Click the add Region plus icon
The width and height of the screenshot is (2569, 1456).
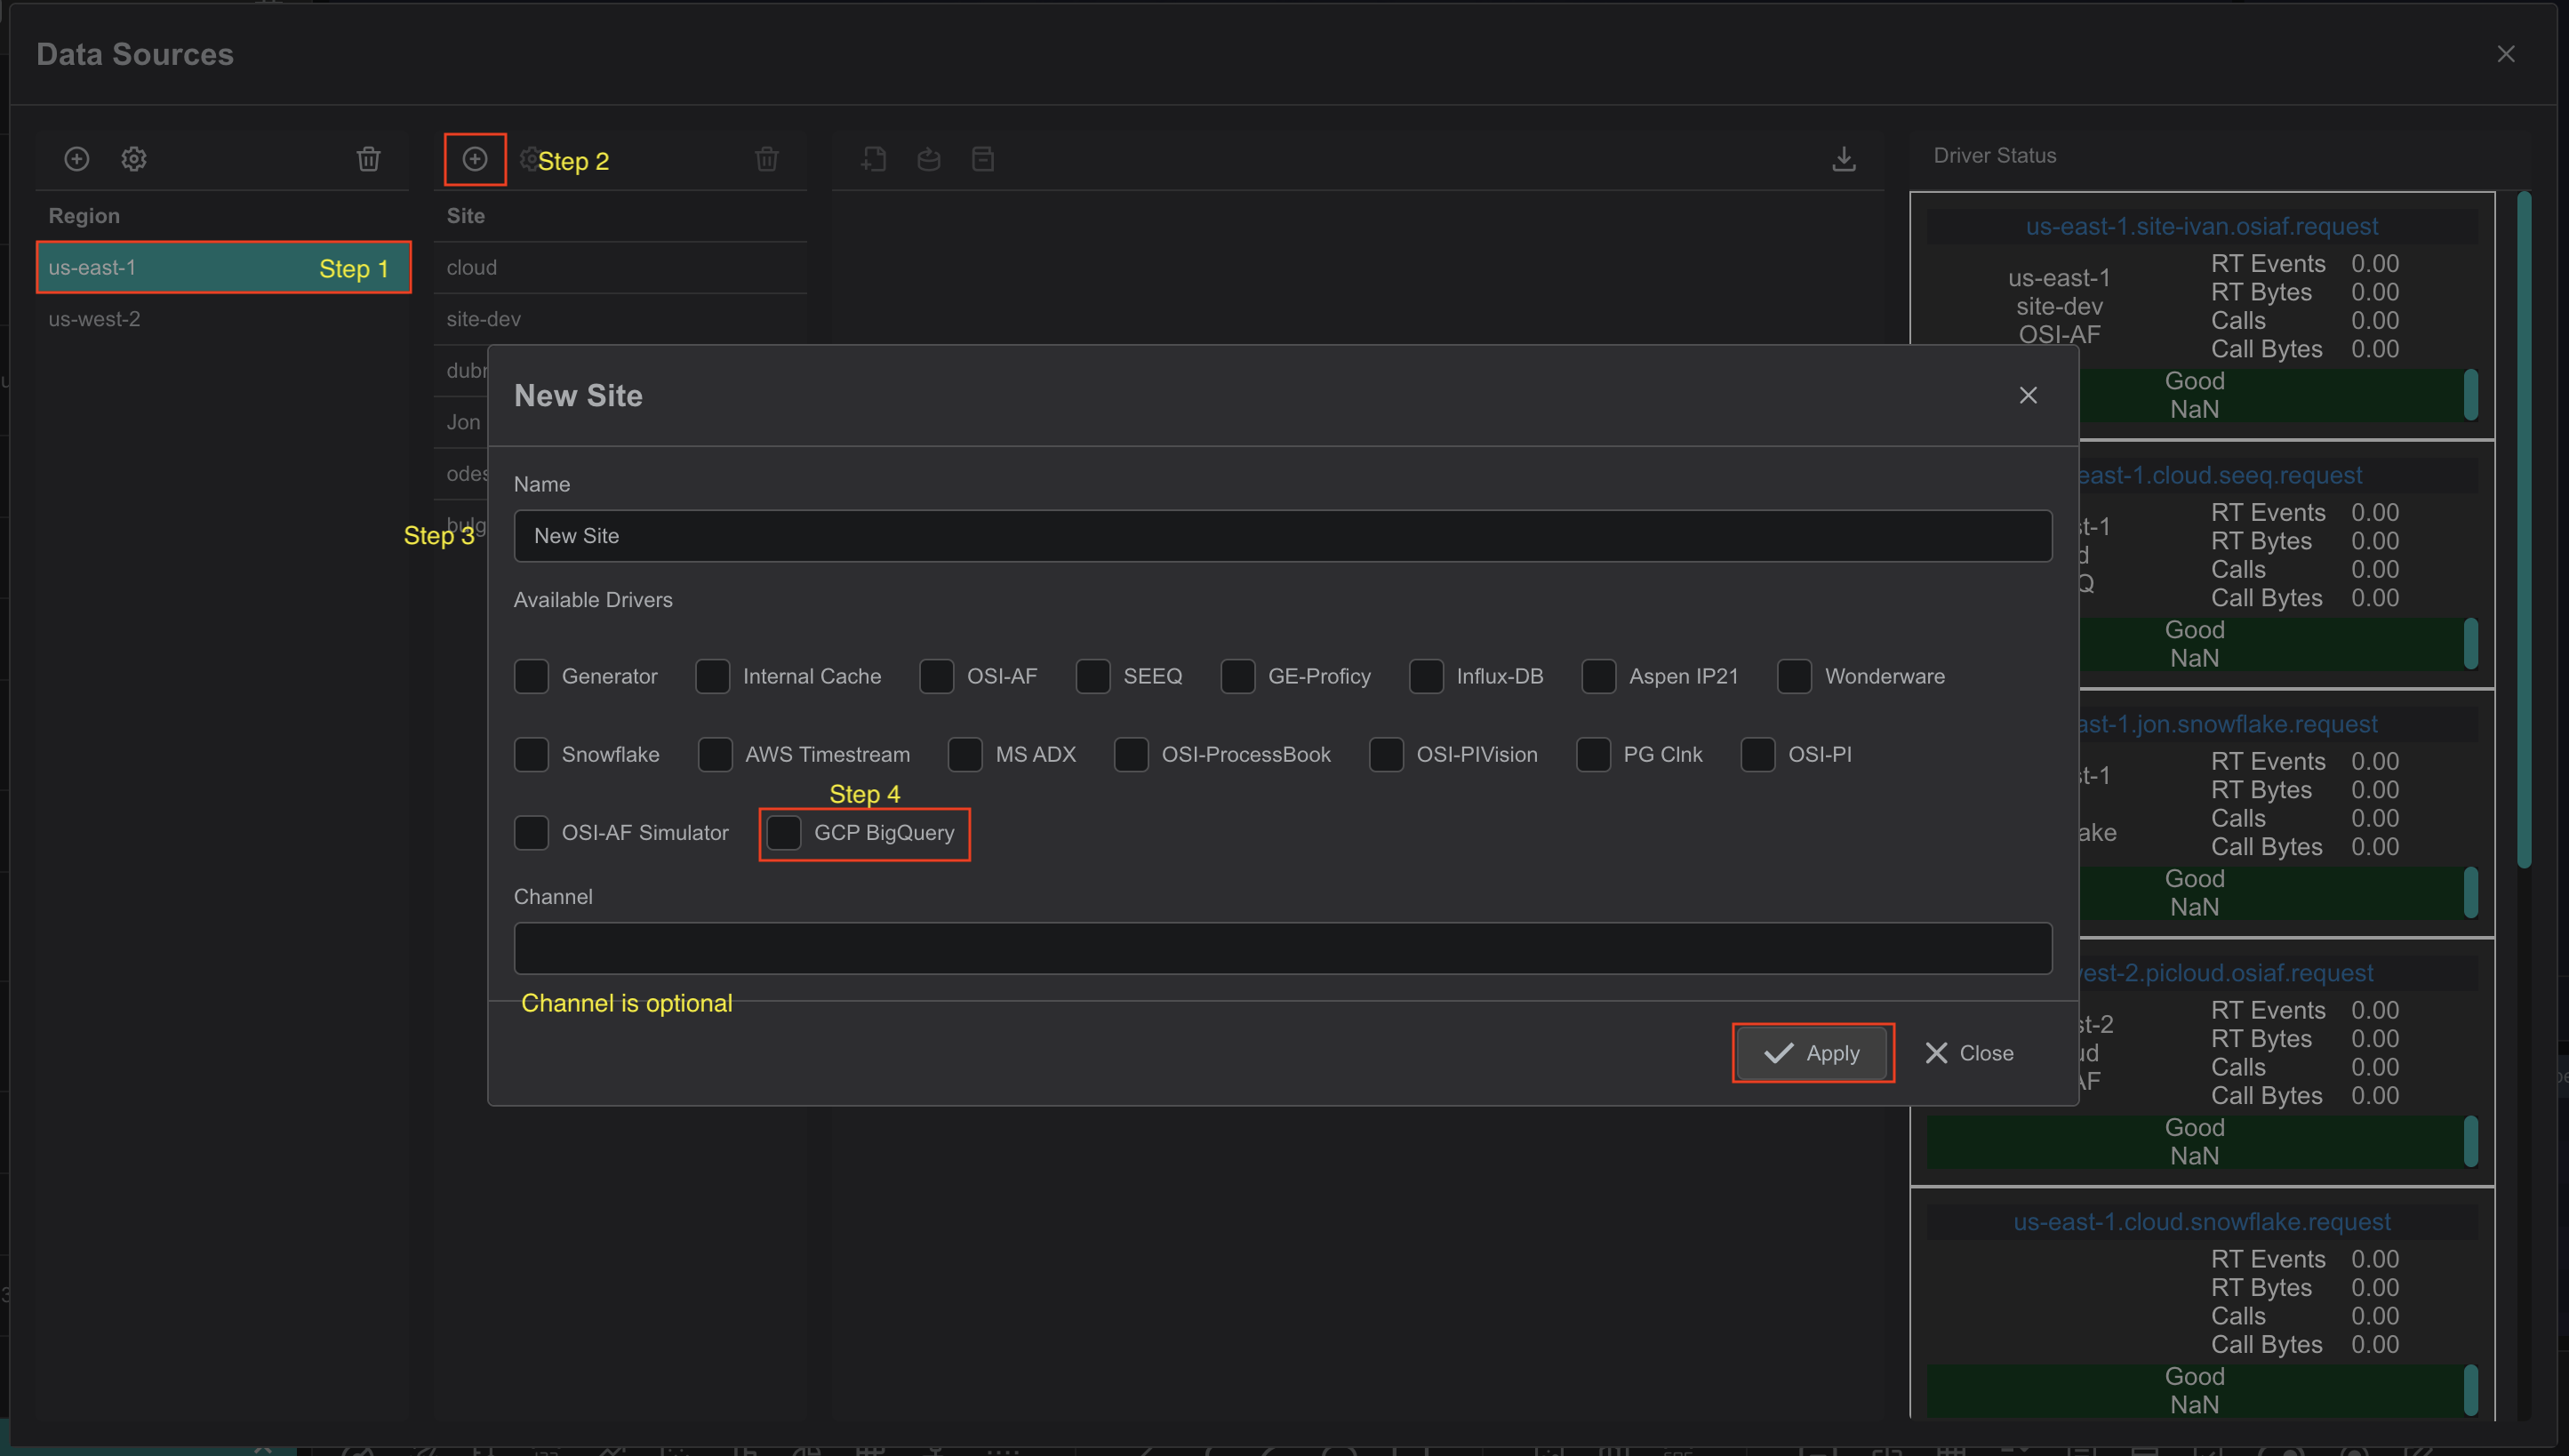(x=77, y=159)
